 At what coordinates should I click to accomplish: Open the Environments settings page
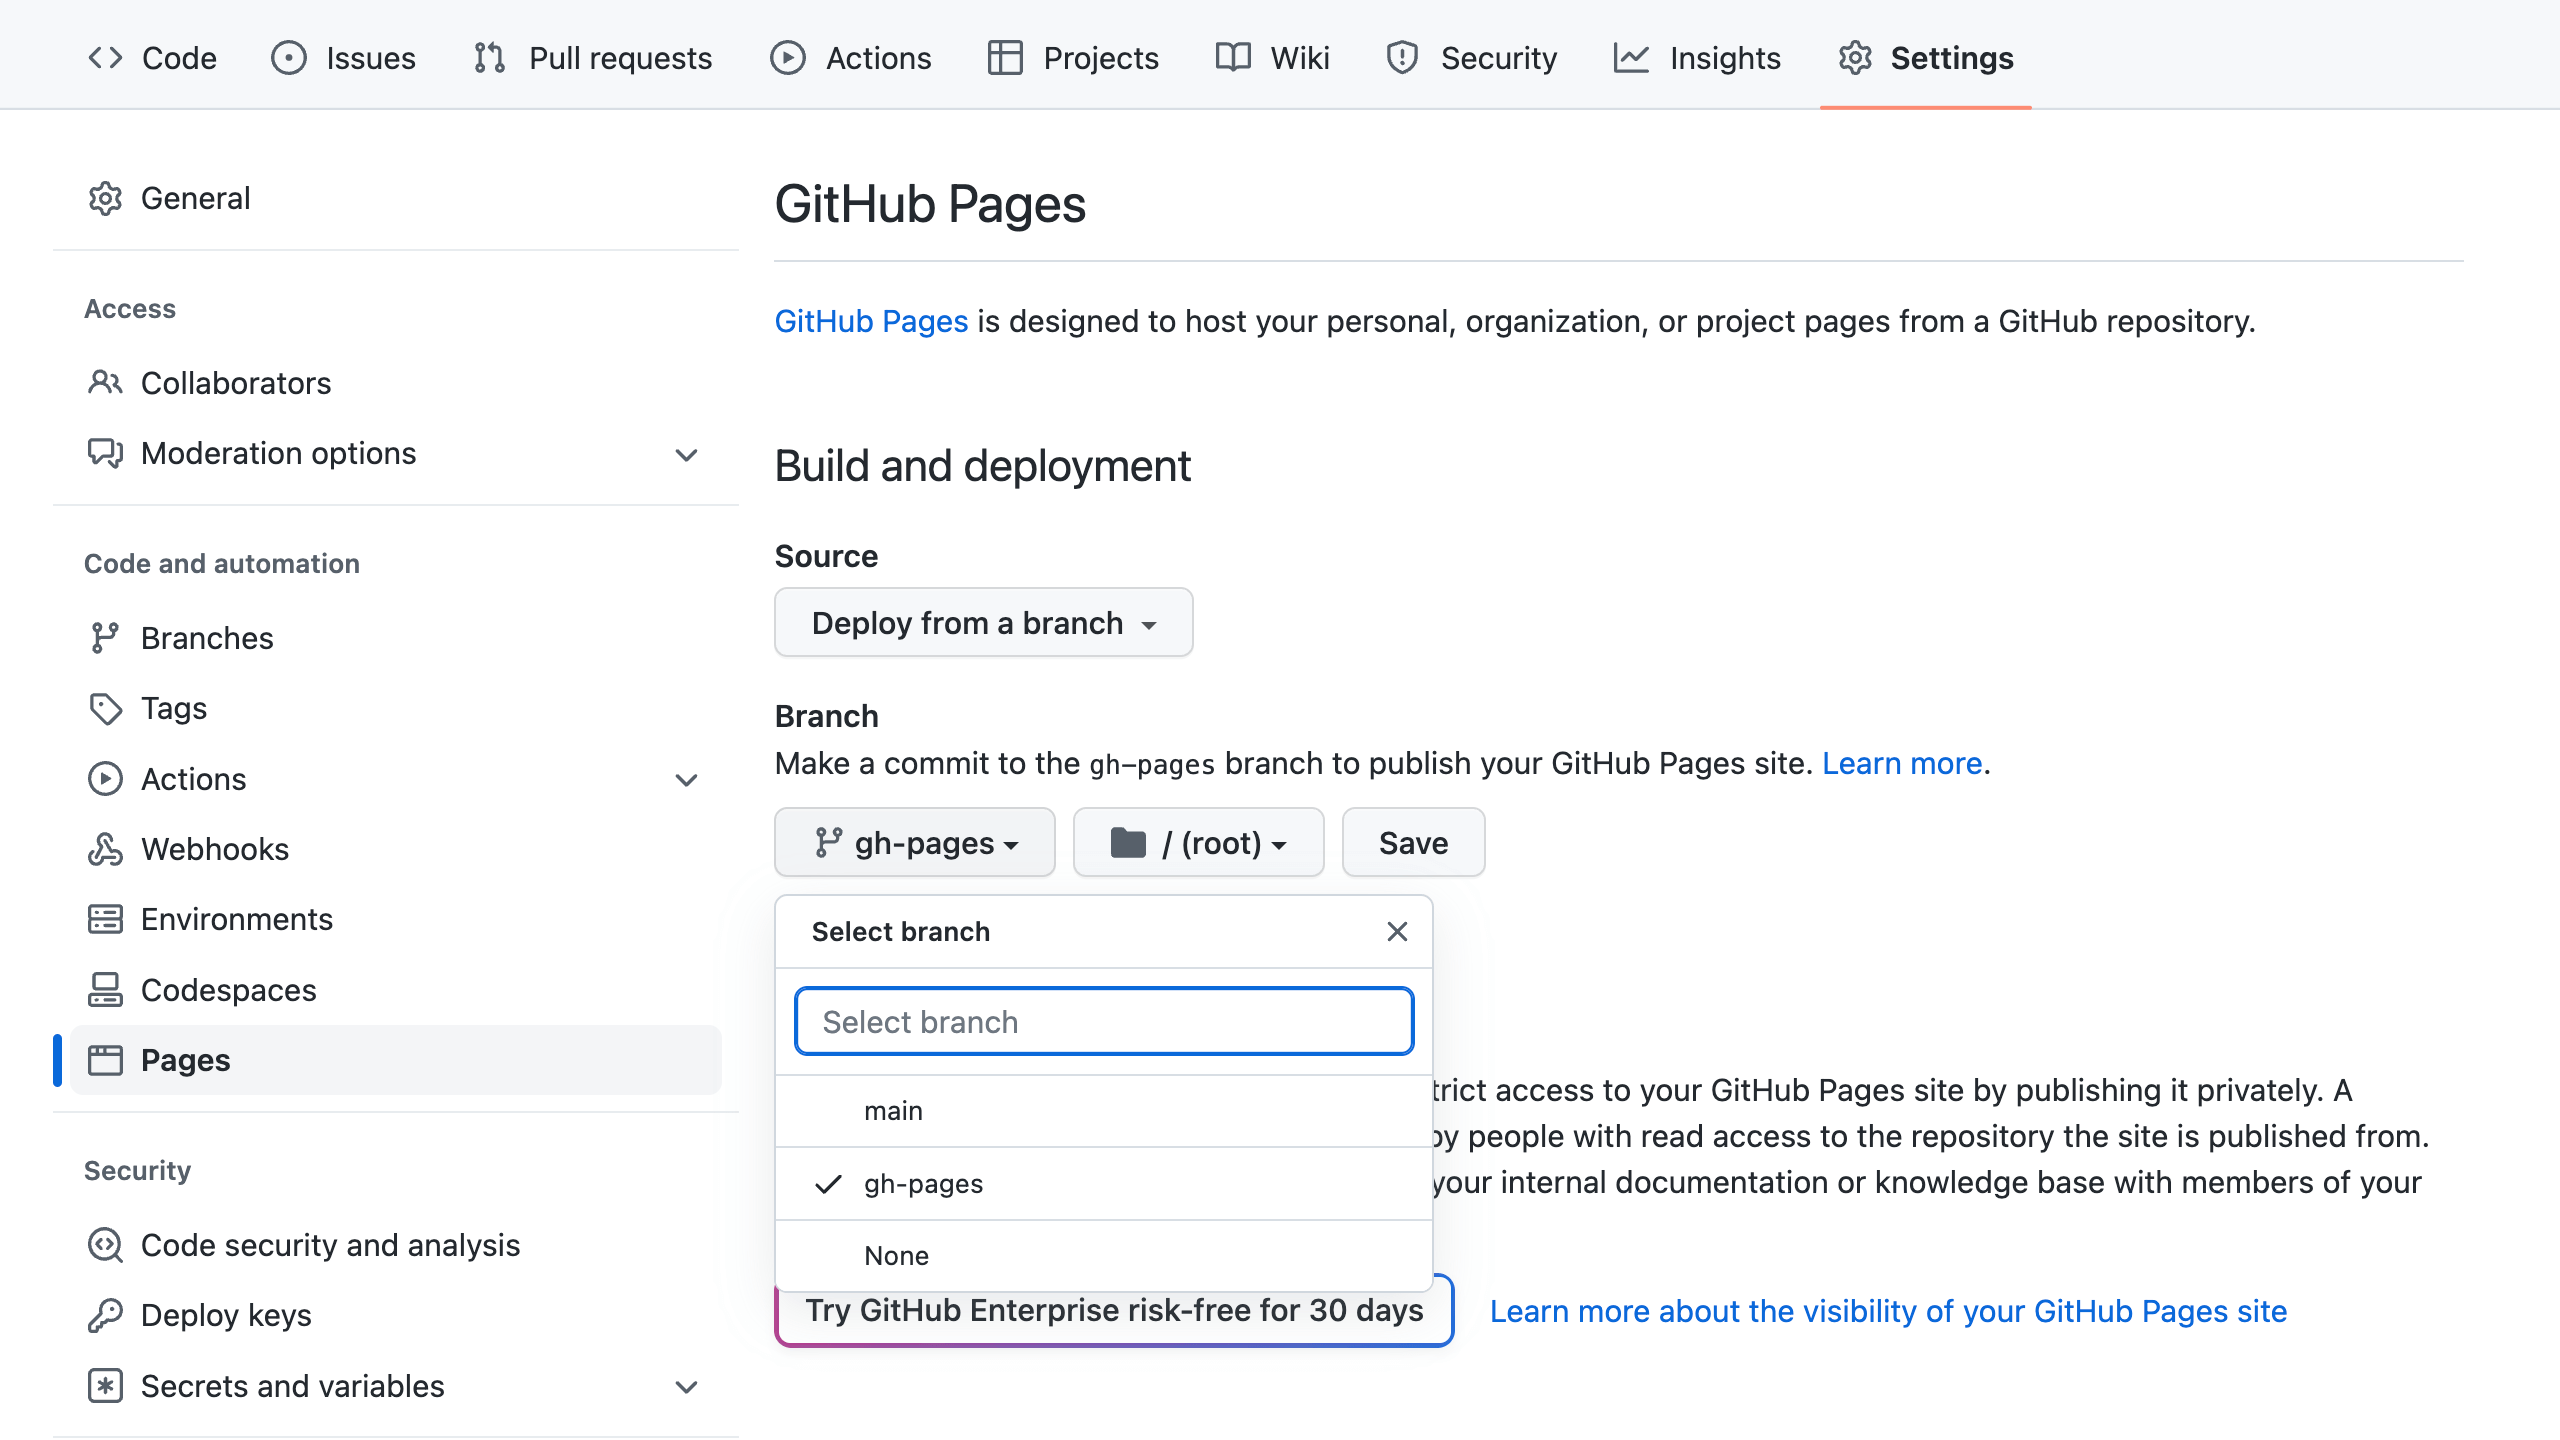[237, 919]
